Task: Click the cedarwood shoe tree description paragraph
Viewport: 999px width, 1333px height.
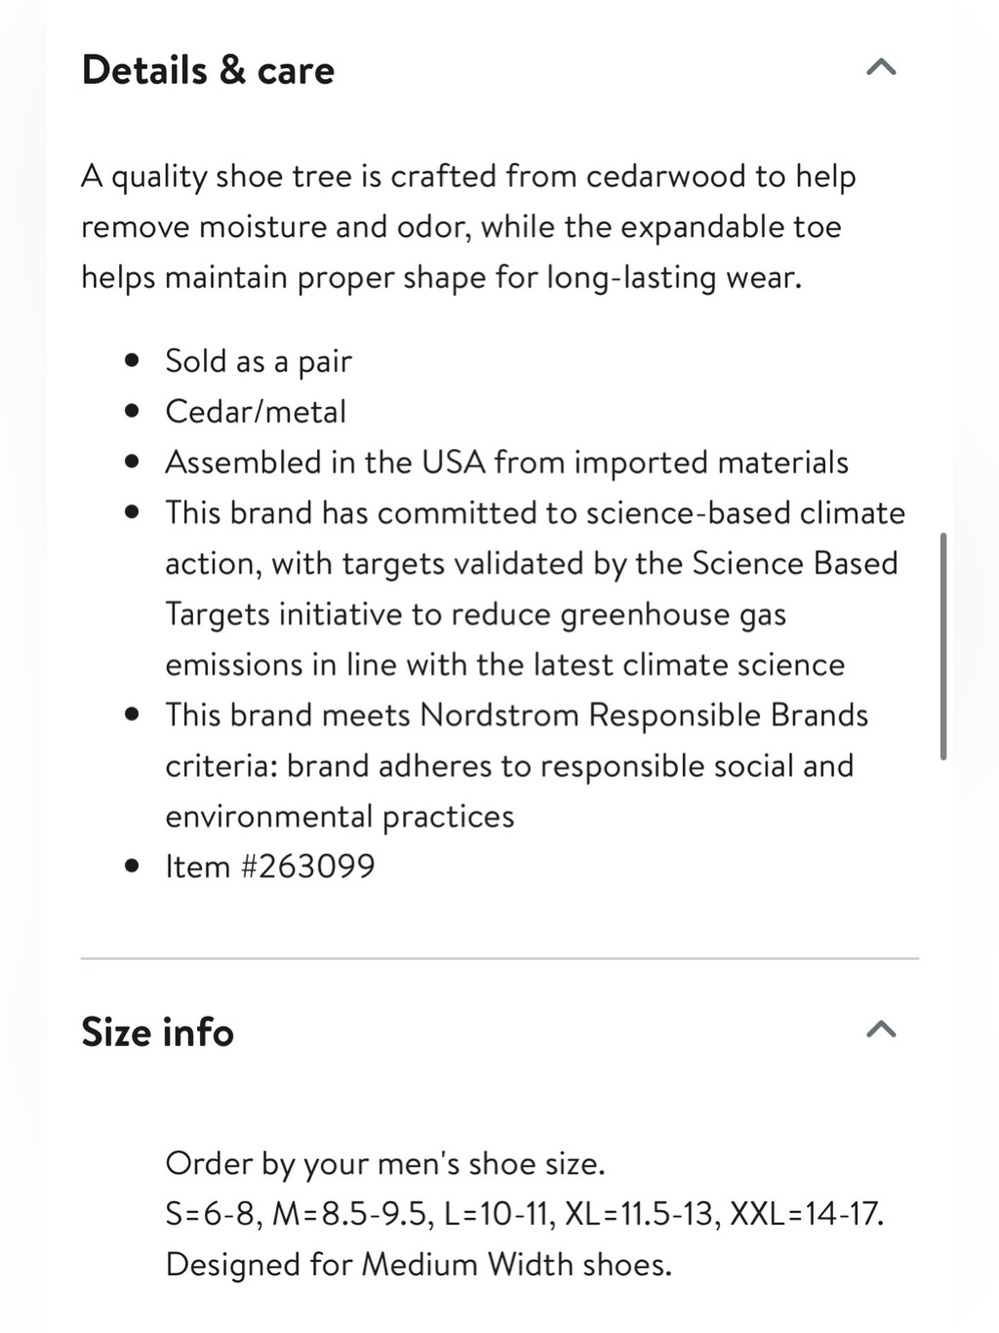Action: coord(469,227)
